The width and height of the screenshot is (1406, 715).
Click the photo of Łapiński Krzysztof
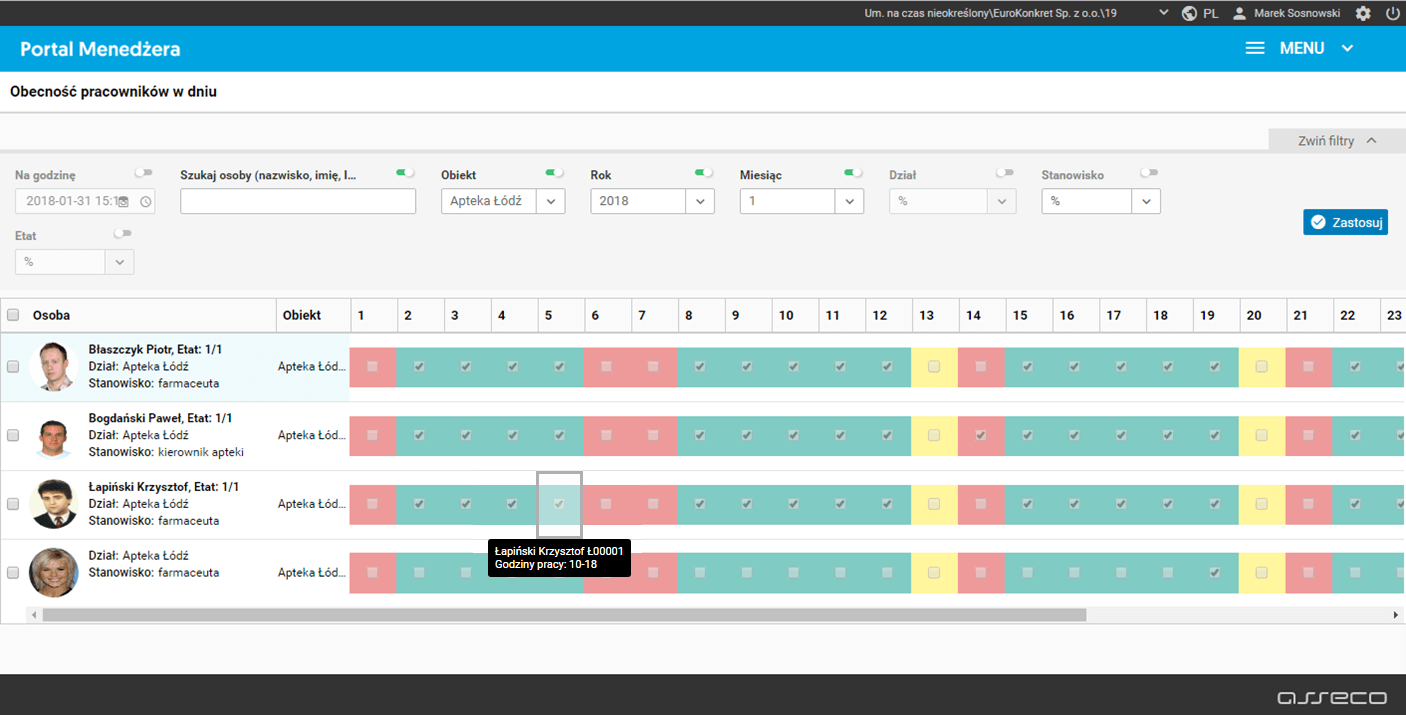point(53,504)
